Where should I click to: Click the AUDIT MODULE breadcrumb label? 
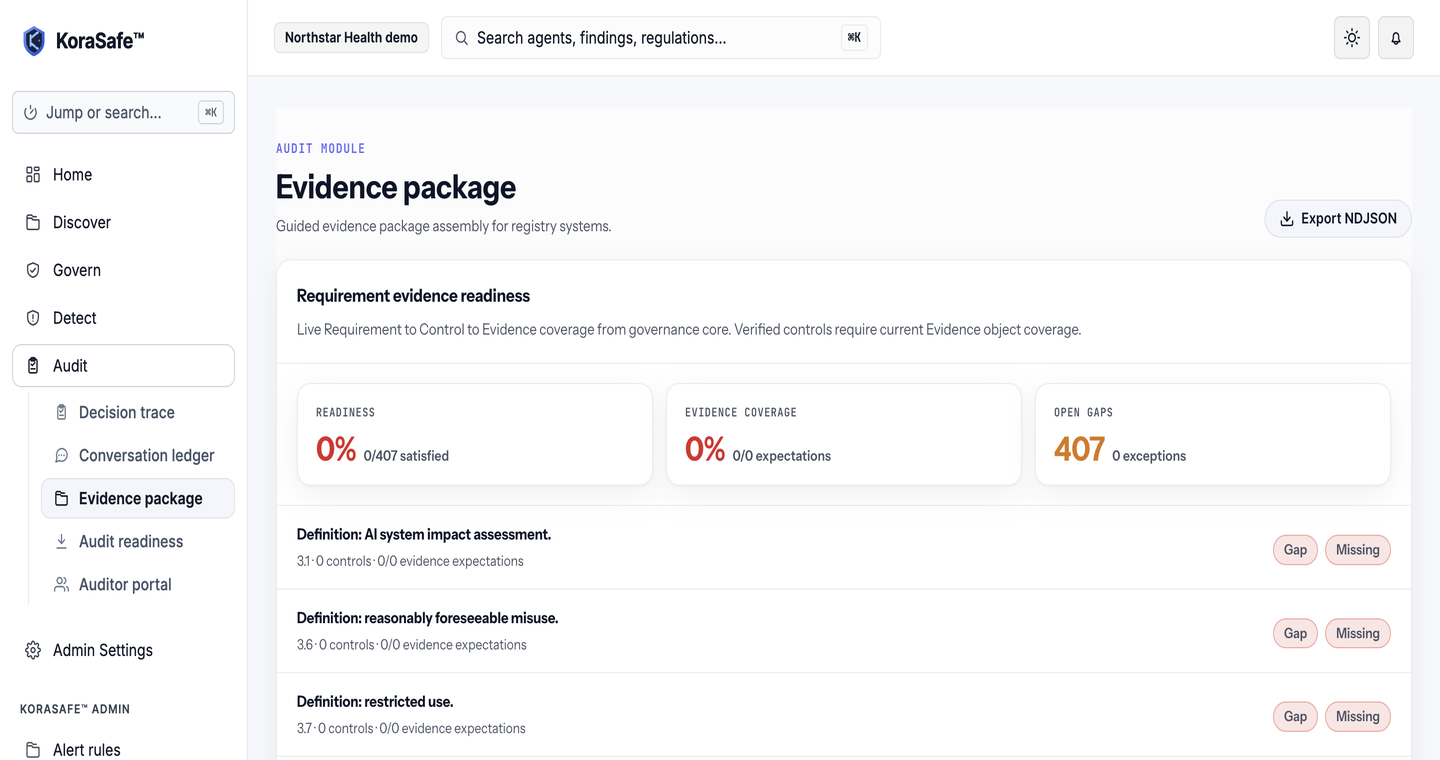[320, 148]
